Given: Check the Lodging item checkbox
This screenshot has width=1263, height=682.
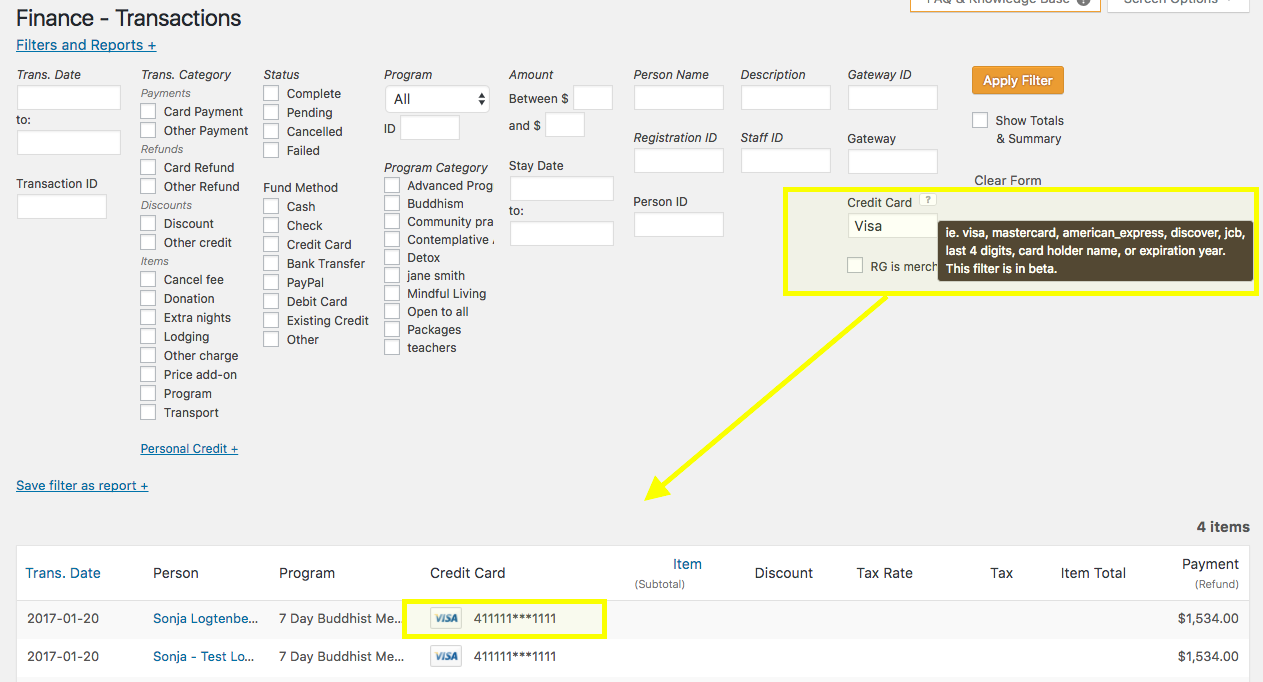Looking at the screenshot, I should tap(148, 336).
